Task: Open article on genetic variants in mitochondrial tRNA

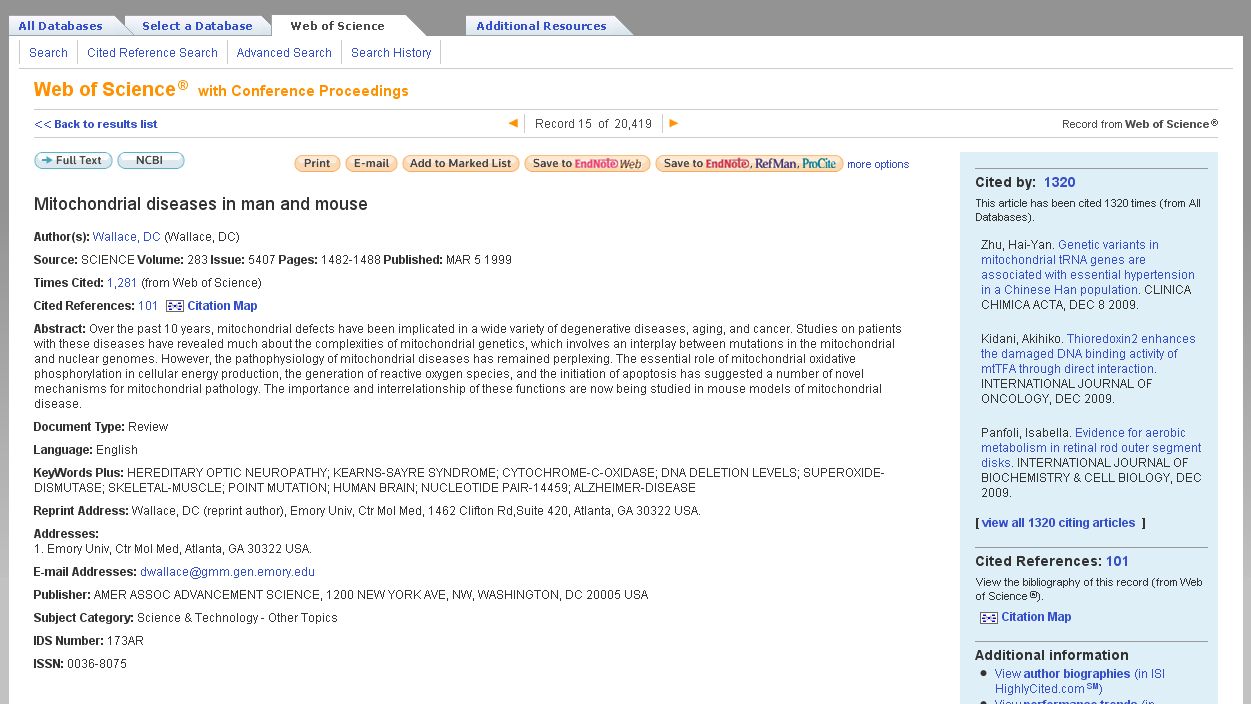Action: pos(1088,267)
